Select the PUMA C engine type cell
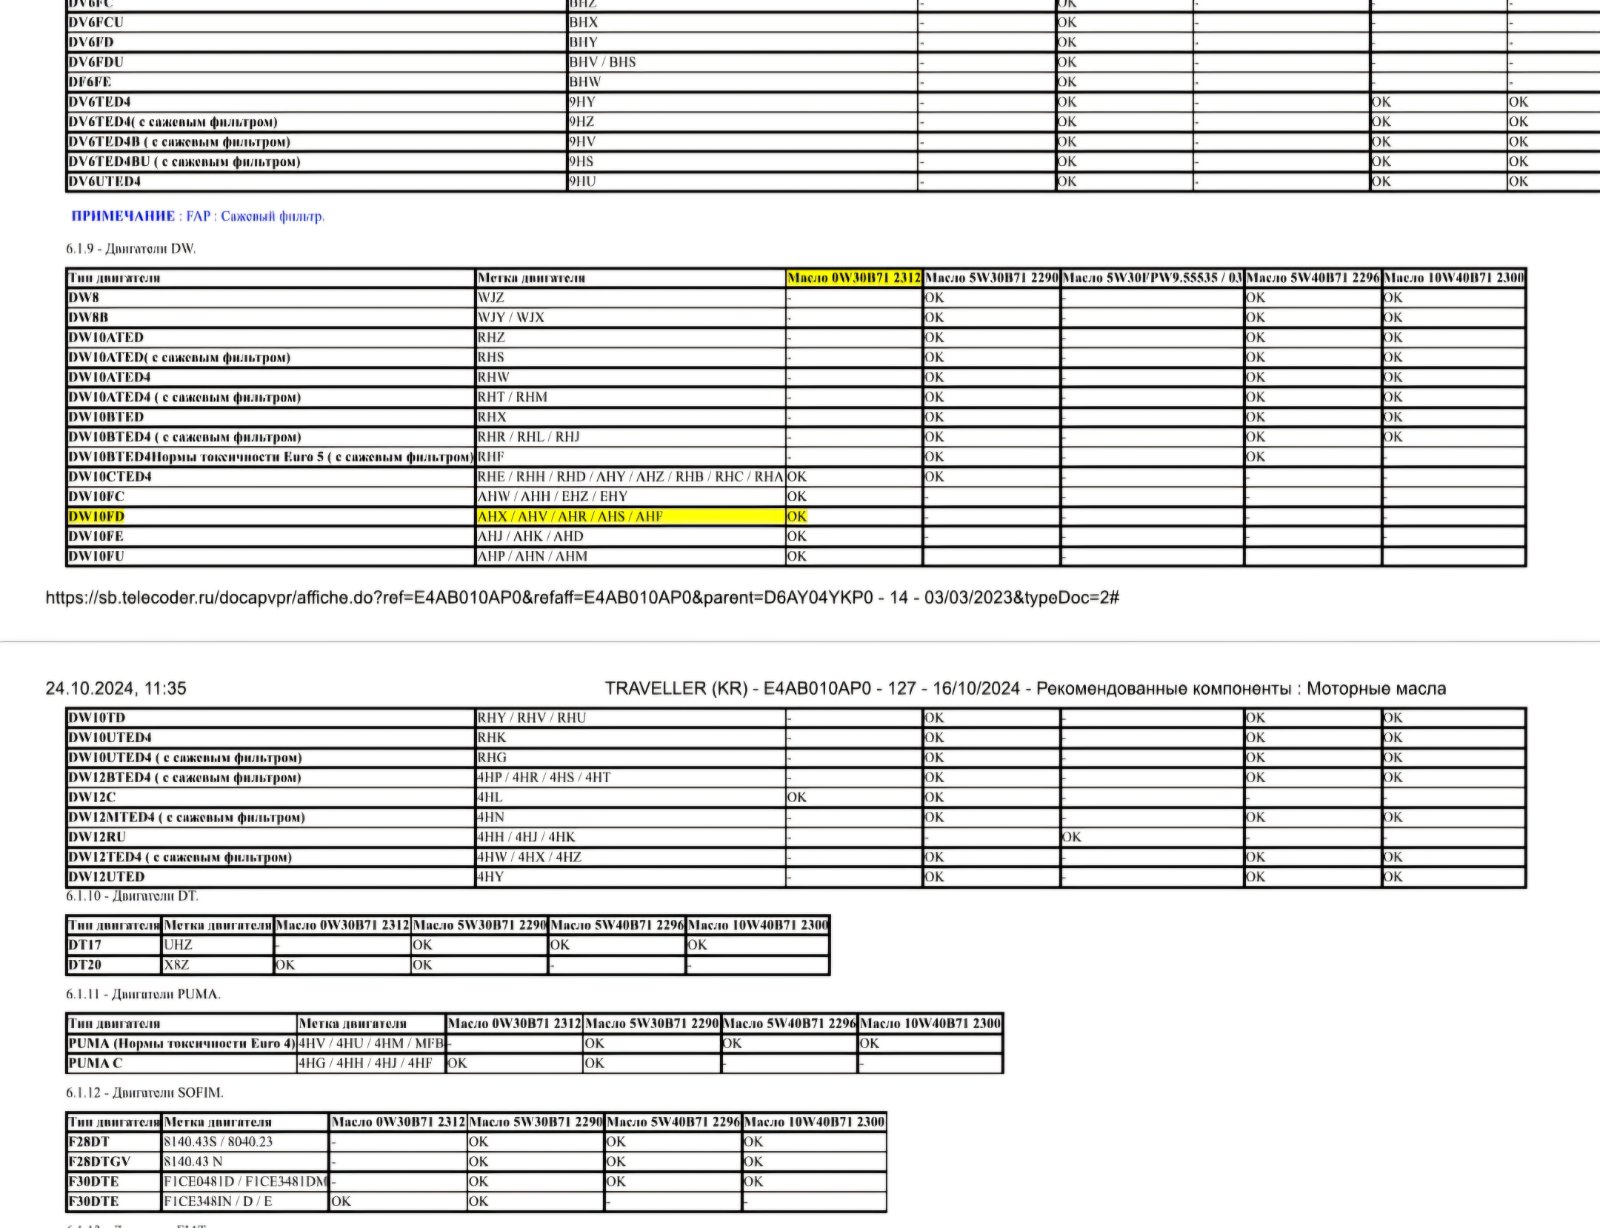Screen dimensions: 1600x1228 click(181, 1064)
